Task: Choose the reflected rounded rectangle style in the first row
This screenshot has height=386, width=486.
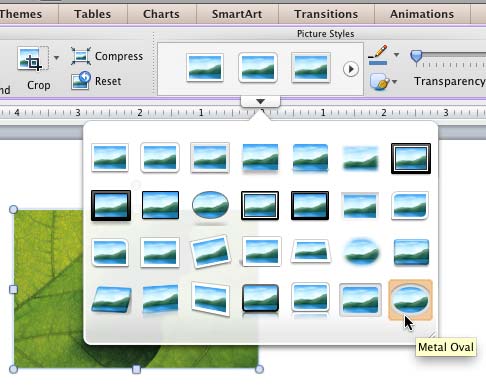Action: tap(310, 158)
